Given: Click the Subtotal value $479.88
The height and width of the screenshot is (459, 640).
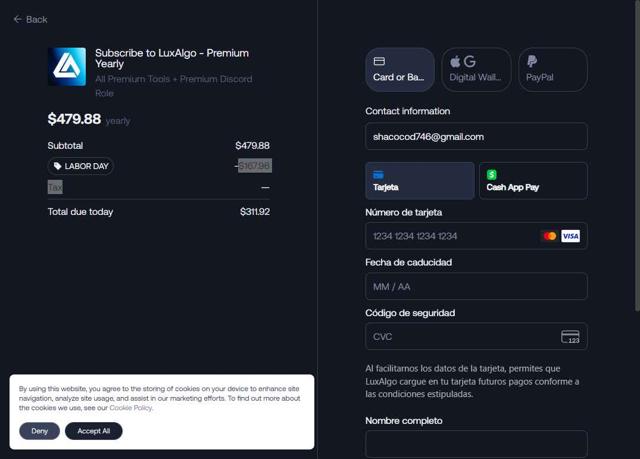Looking at the screenshot, I should pyautogui.click(x=252, y=146).
